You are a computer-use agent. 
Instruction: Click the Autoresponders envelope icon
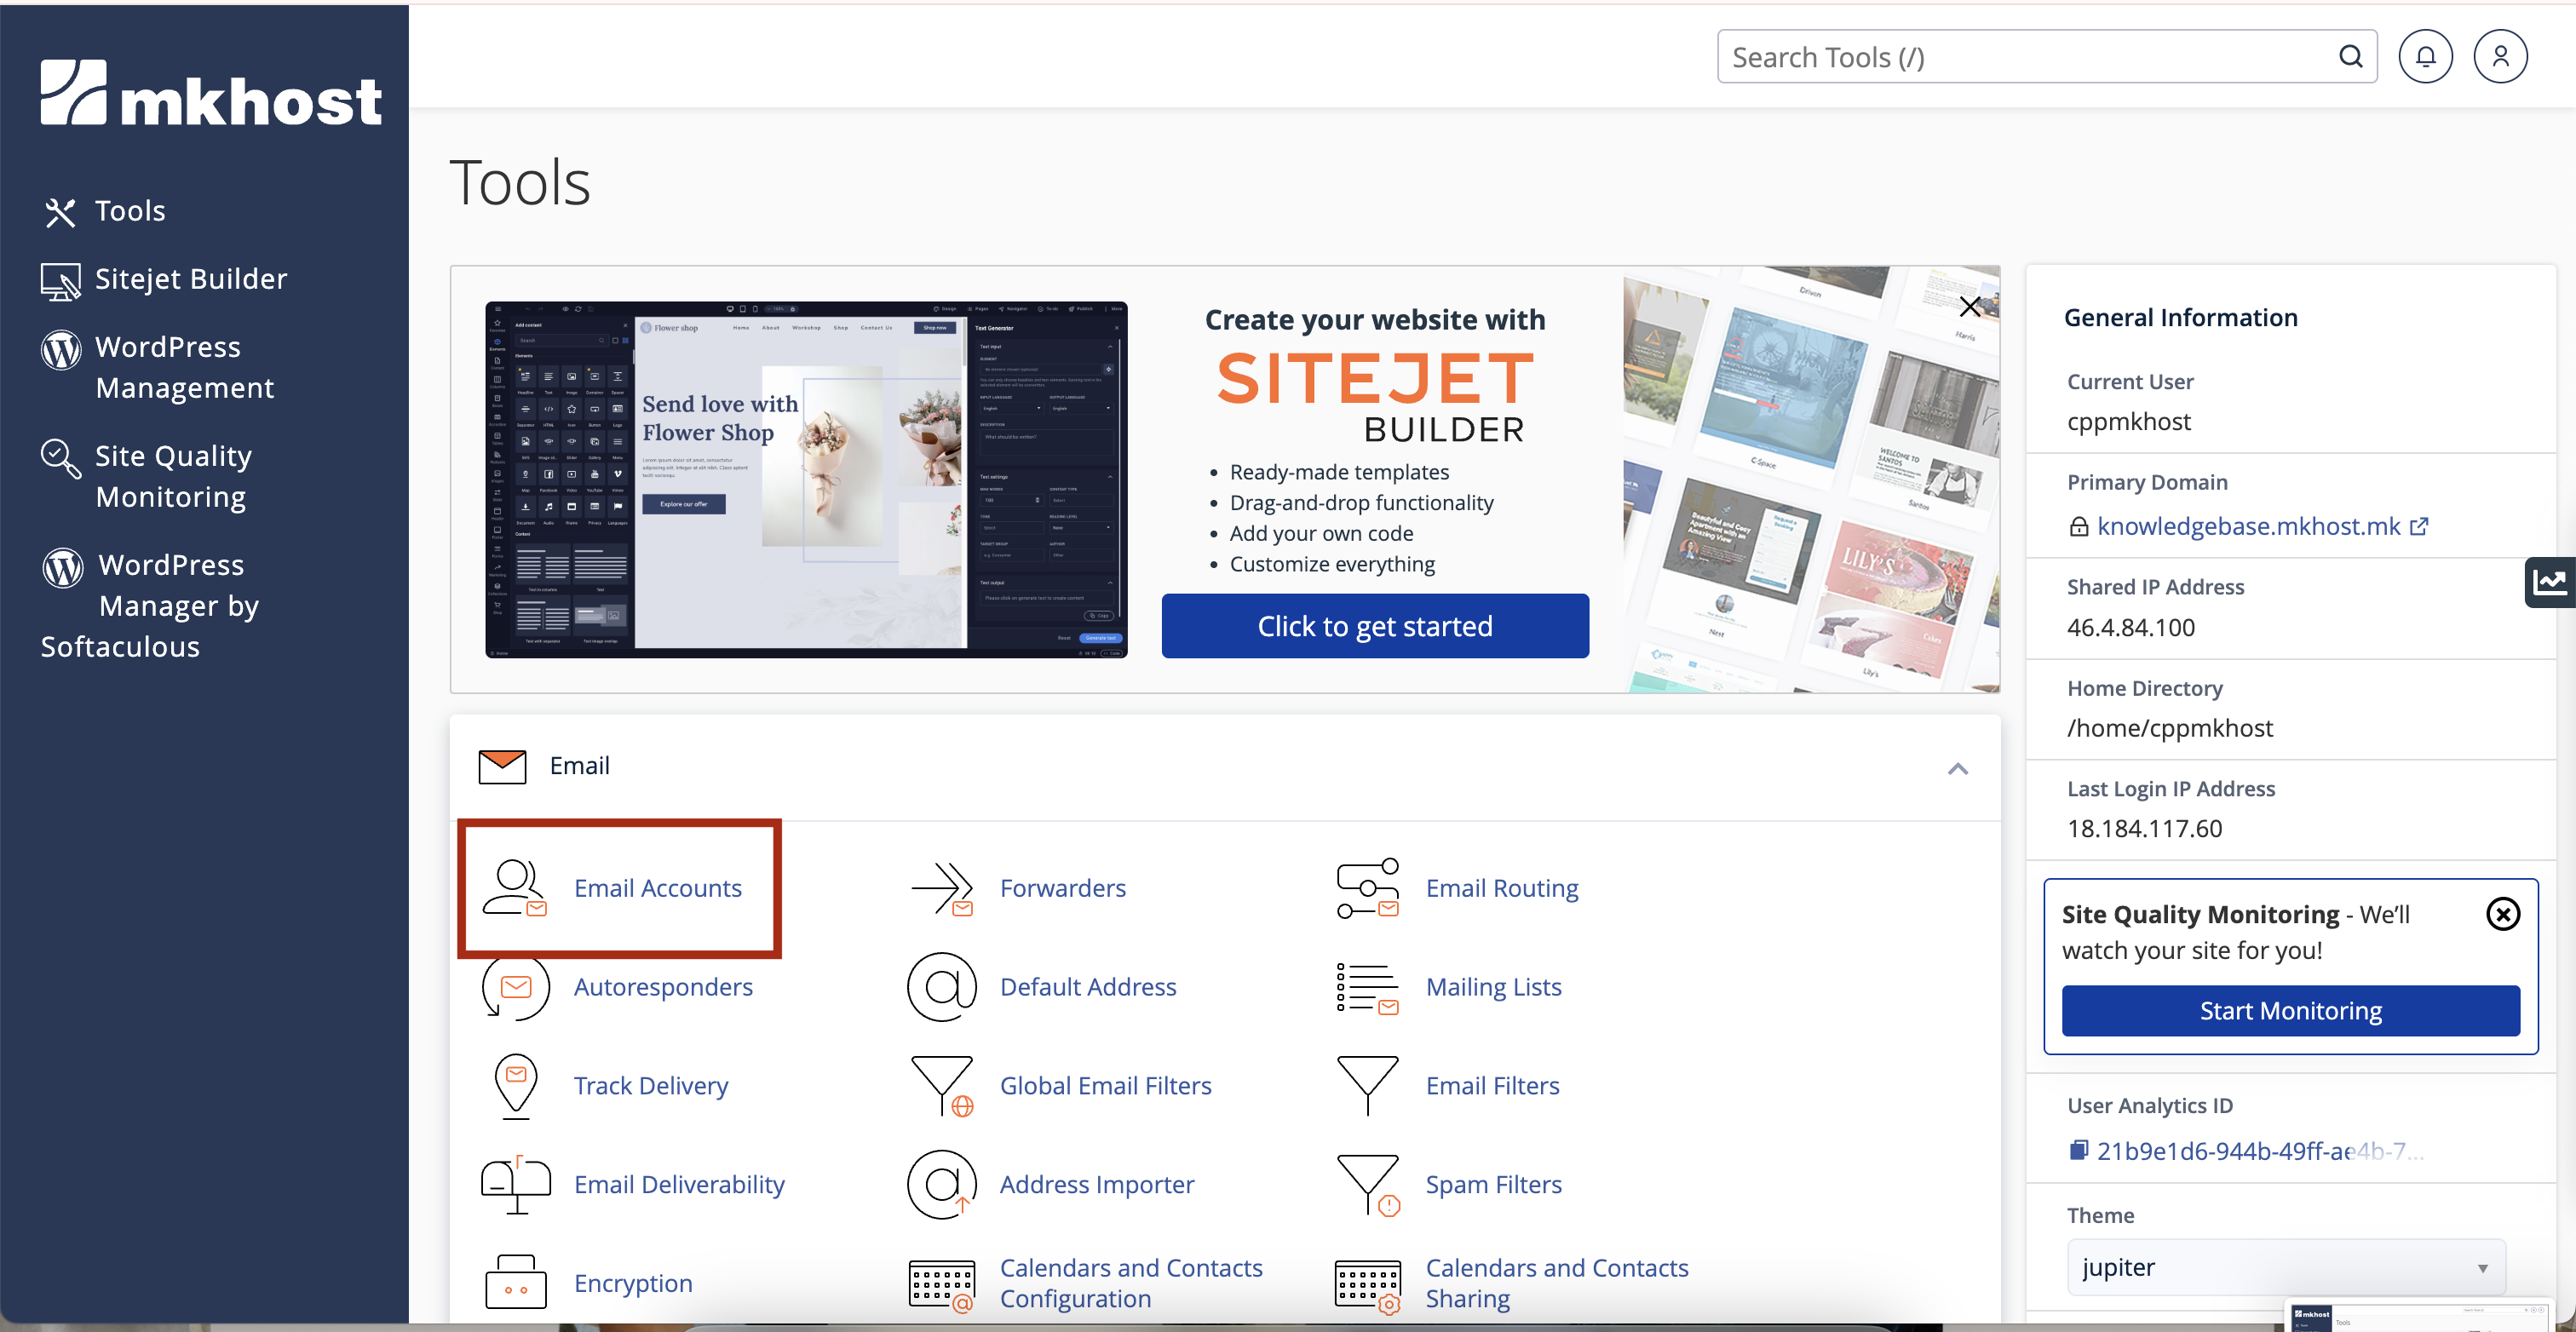515,988
